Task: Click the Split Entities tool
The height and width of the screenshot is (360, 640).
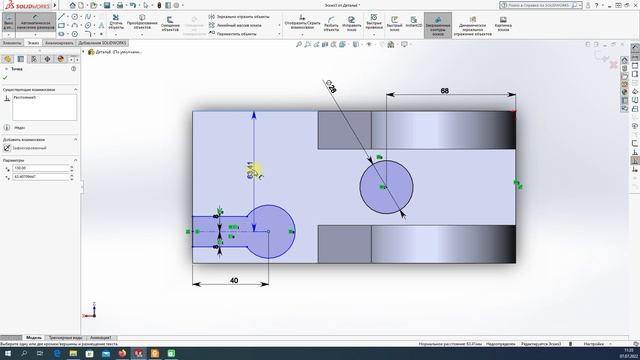Action: [331, 24]
